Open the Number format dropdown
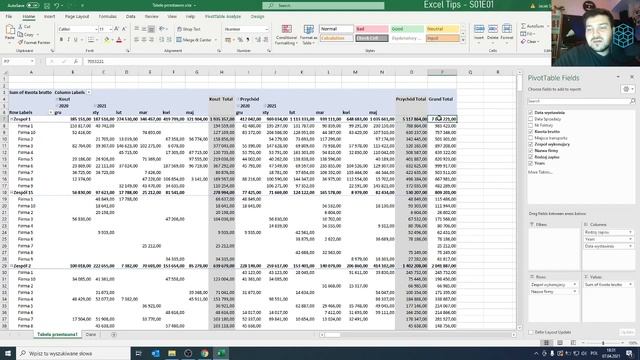The image size is (640, 360). click(x=267, y=29)
